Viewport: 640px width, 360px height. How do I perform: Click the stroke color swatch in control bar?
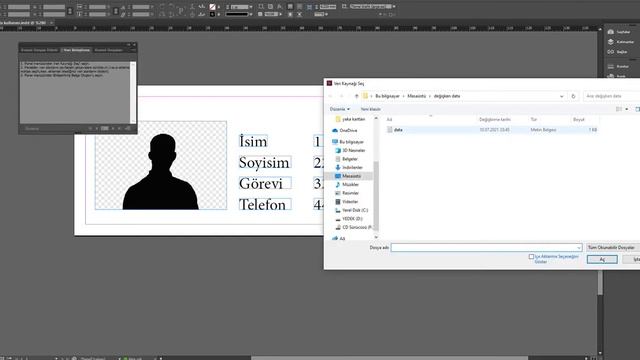point(212,14)
